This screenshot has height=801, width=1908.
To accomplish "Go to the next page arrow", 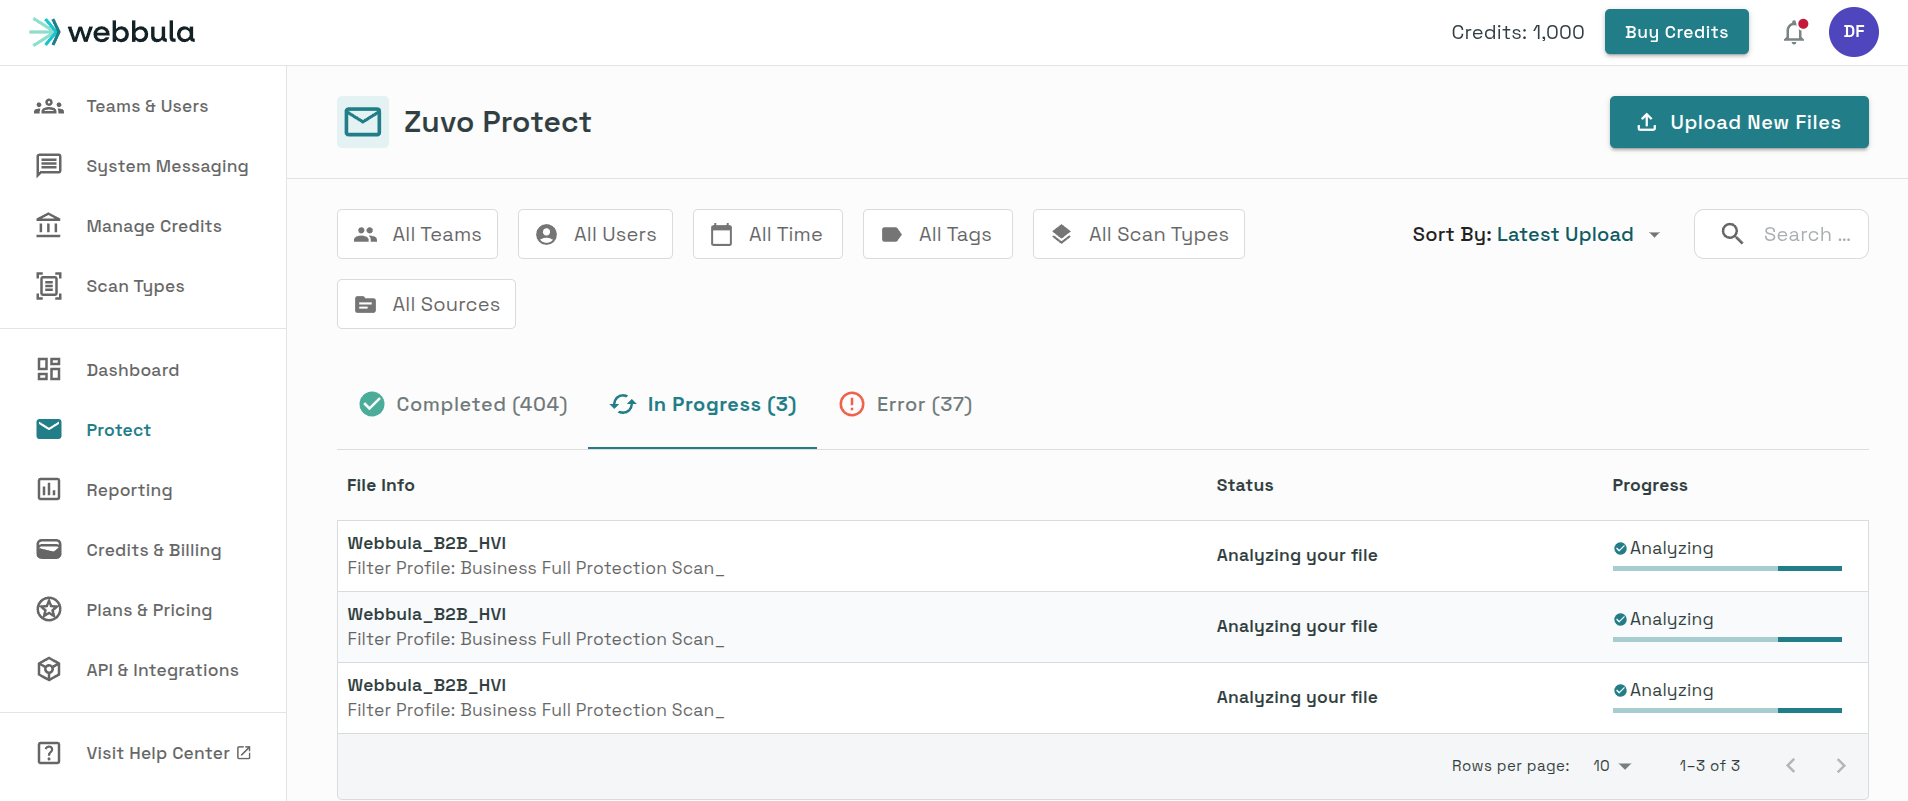I will (x=1841, y=766).
